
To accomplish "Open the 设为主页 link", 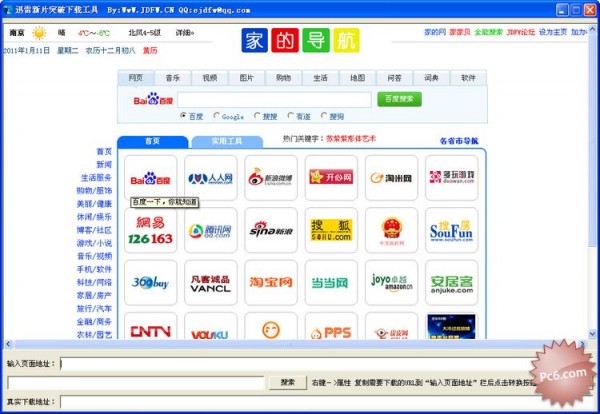I will coord(553,32).
